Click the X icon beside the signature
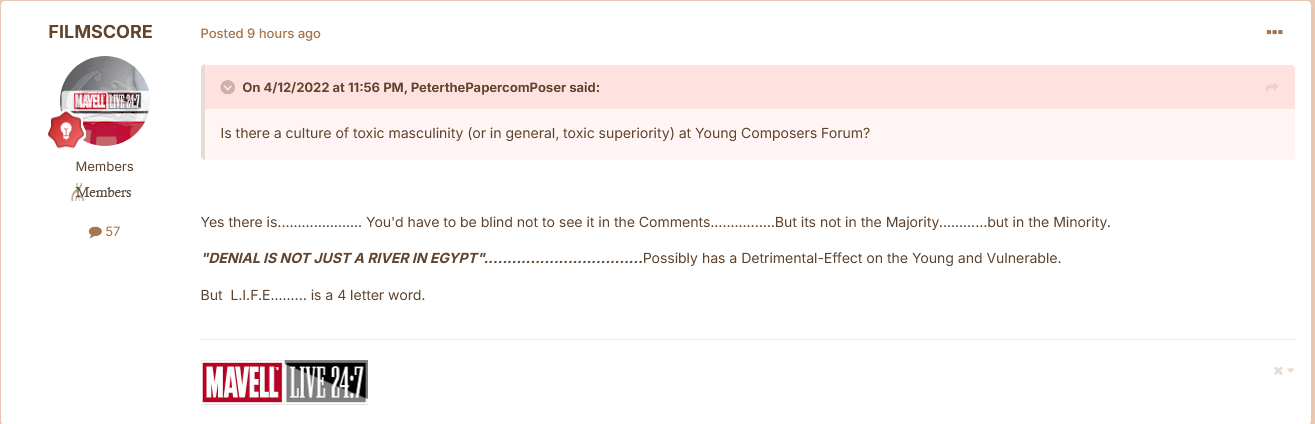 [1278, 371]
